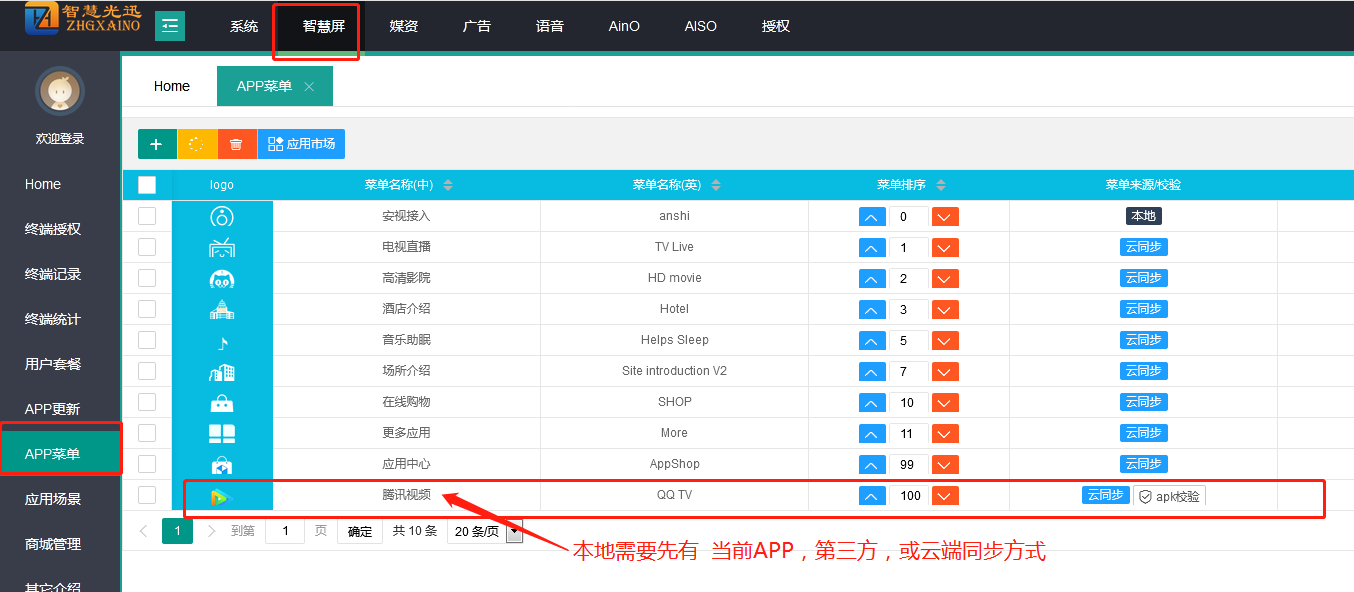Switch to the Home tab
The height and width of the screenshot is (592, 1354).
171,86
